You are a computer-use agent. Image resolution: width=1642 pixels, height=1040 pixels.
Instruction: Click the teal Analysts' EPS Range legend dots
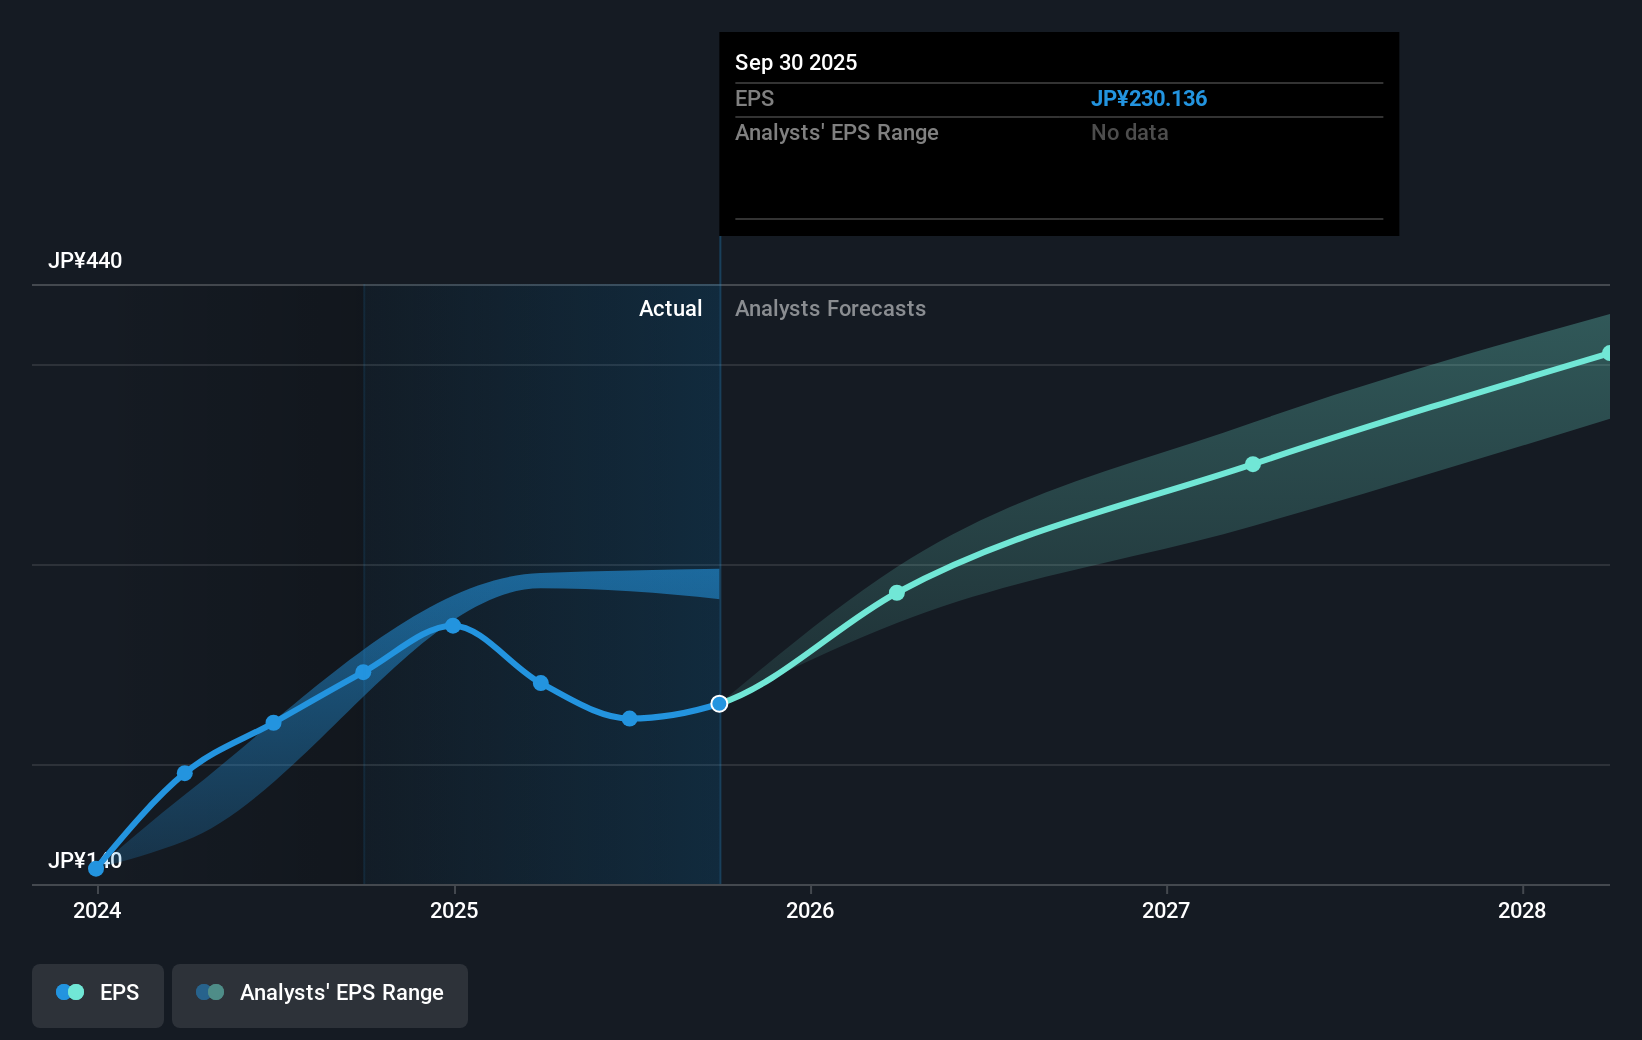click(x=210, y=991)
